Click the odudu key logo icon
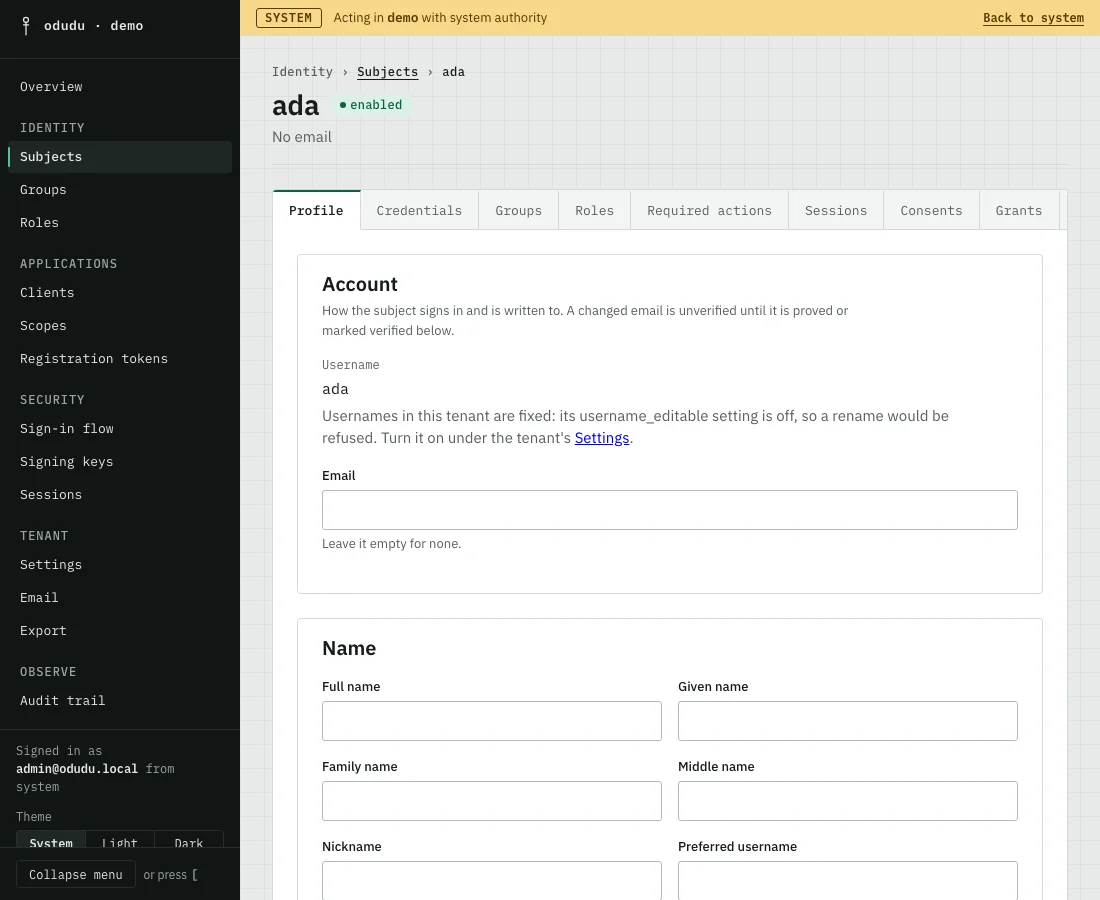 click(26, 26)
